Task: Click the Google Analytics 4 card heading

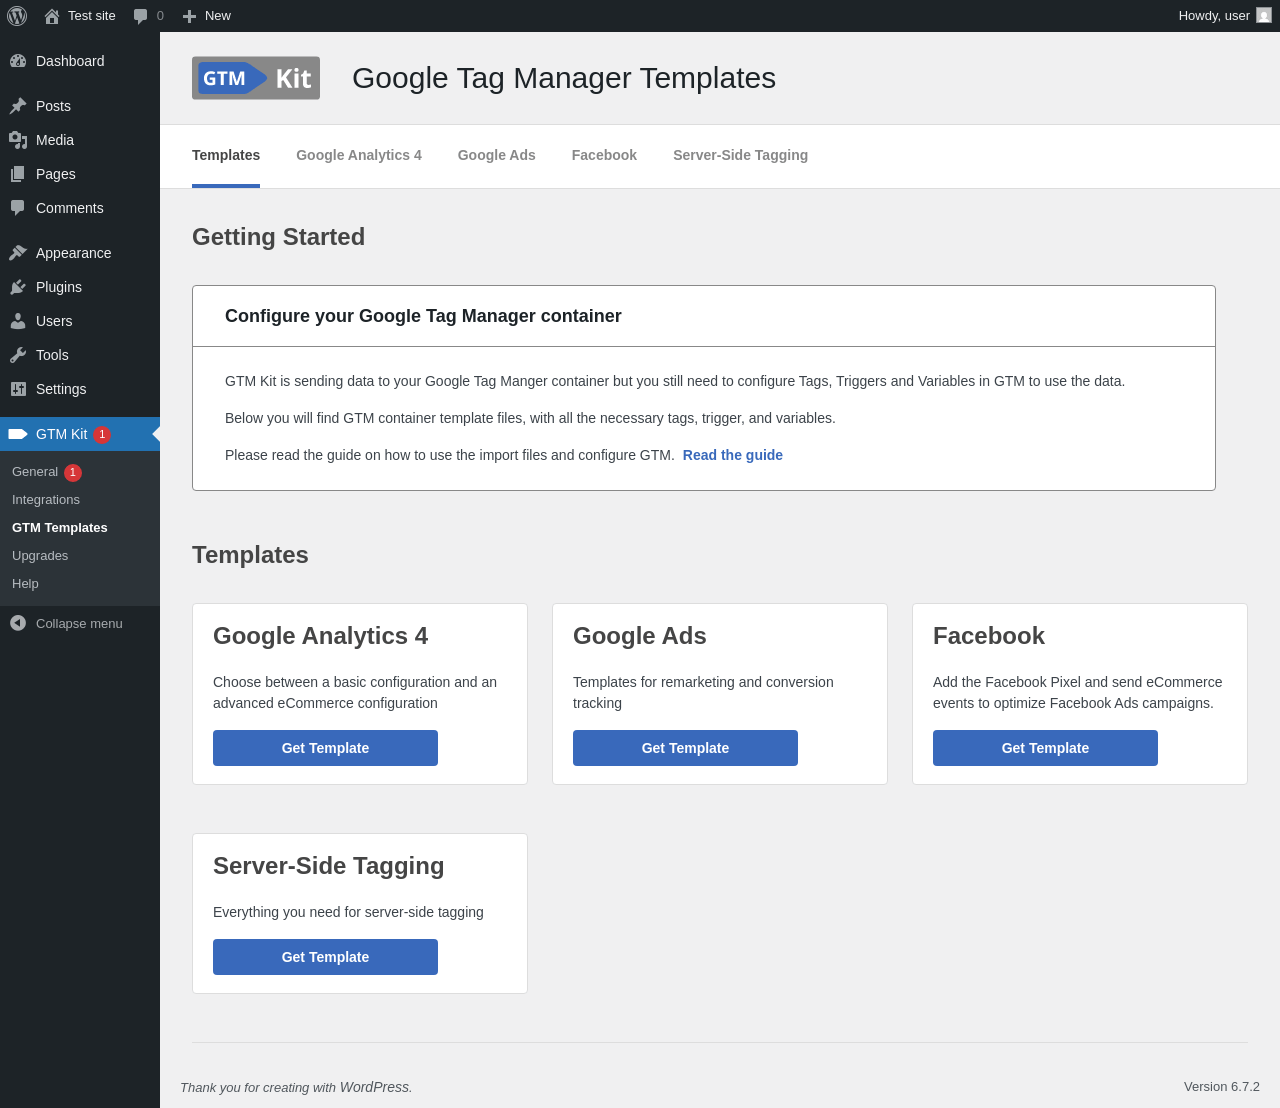Action: 320,636
